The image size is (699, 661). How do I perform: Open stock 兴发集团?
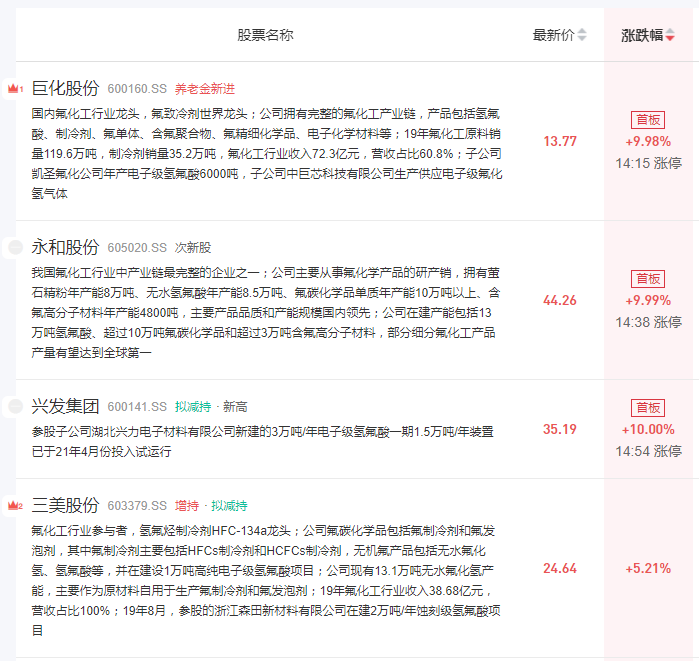[65, 406]
